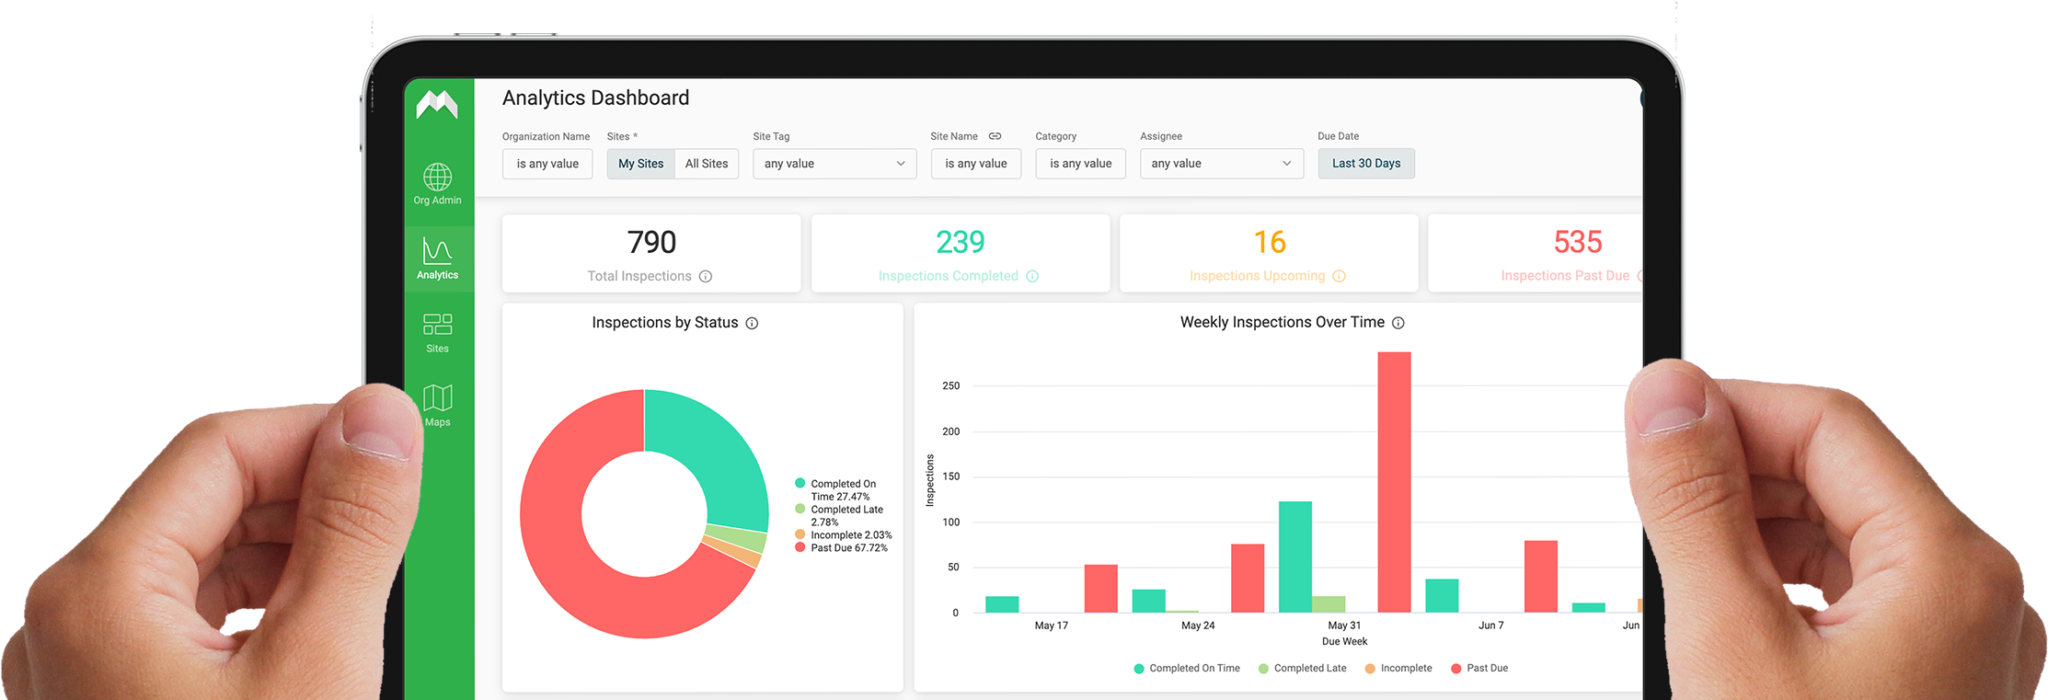The width and height of the screenshot is (2048, 700).
Task: Open Analytics chart icon in sidebar
Action: [437, 250]
